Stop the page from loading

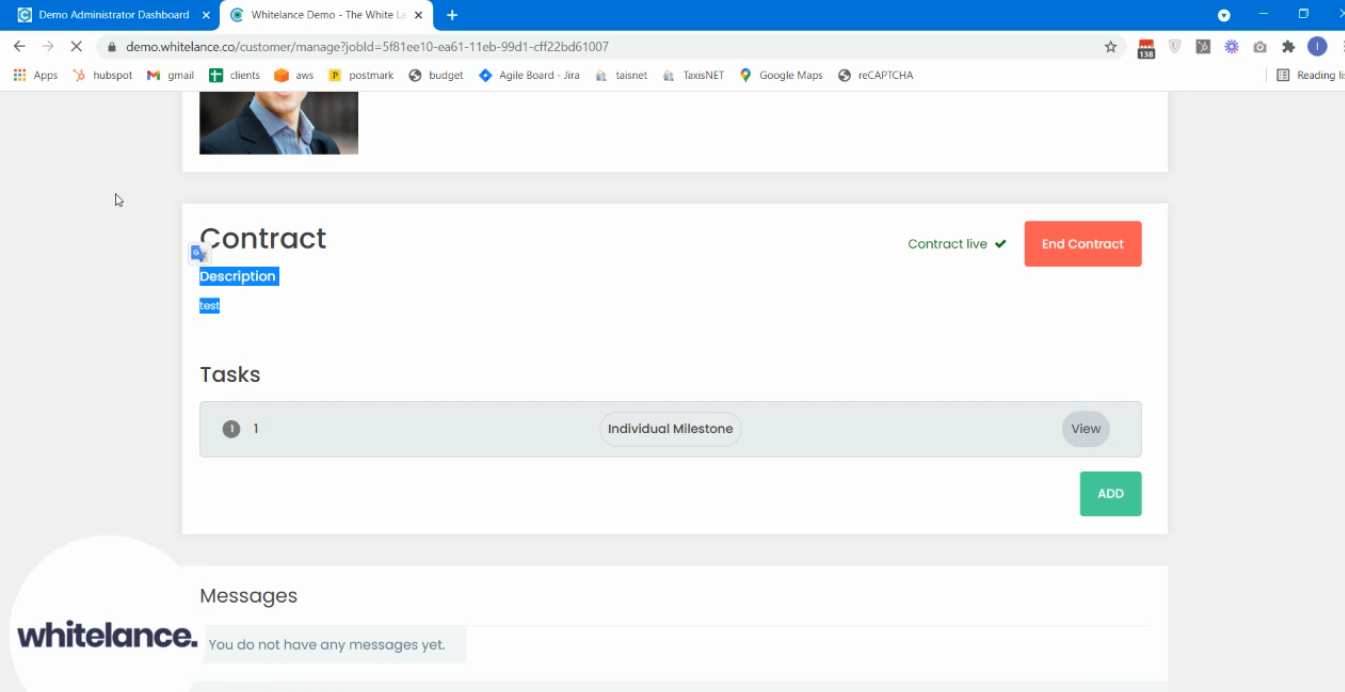pyautogui.click(x=76, y=46)
